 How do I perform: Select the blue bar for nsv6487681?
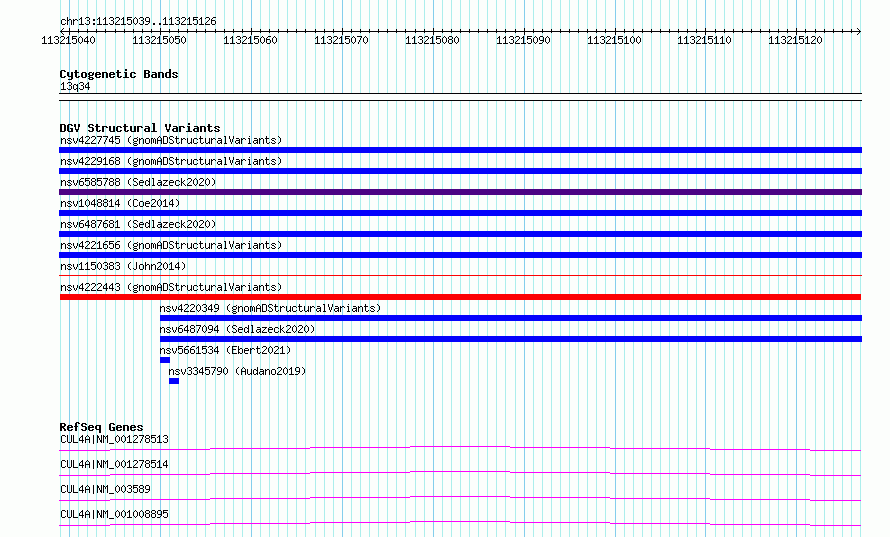(460, 234)
